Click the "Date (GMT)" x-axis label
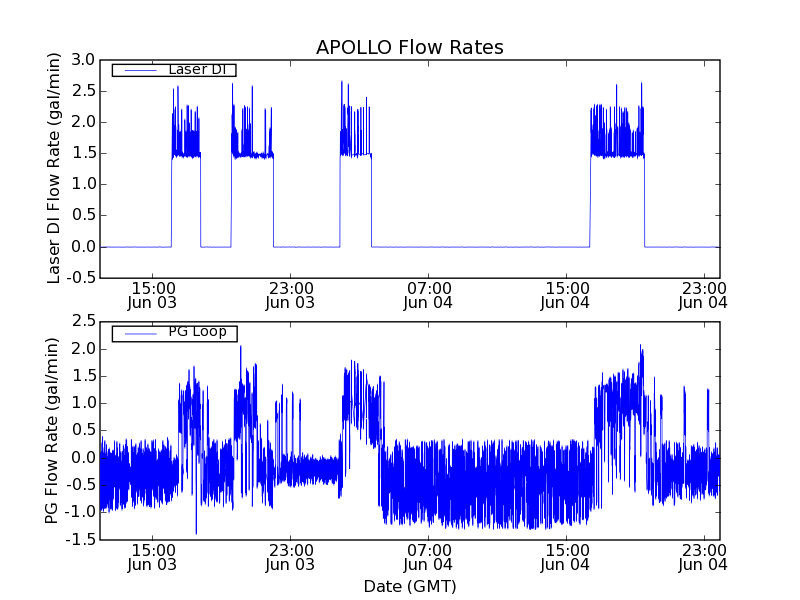Screen dimensions: 800x600 410,586
